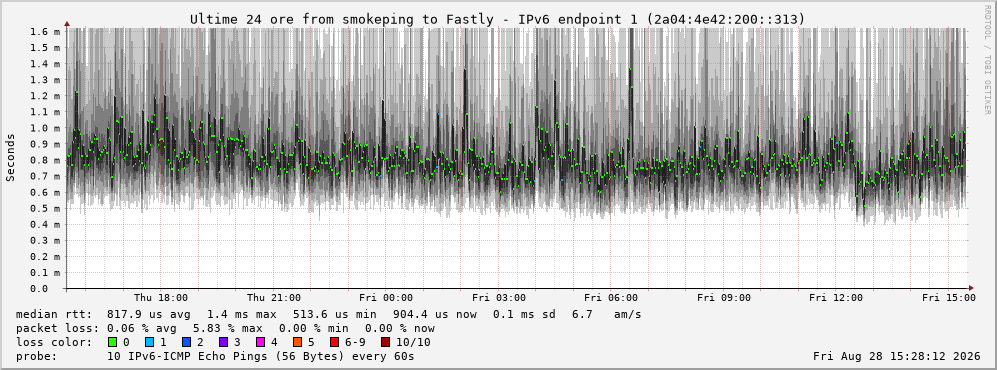Click the red 6-9 loss swatch
Viewport: 997px width, 370px height.
[334, 342]
